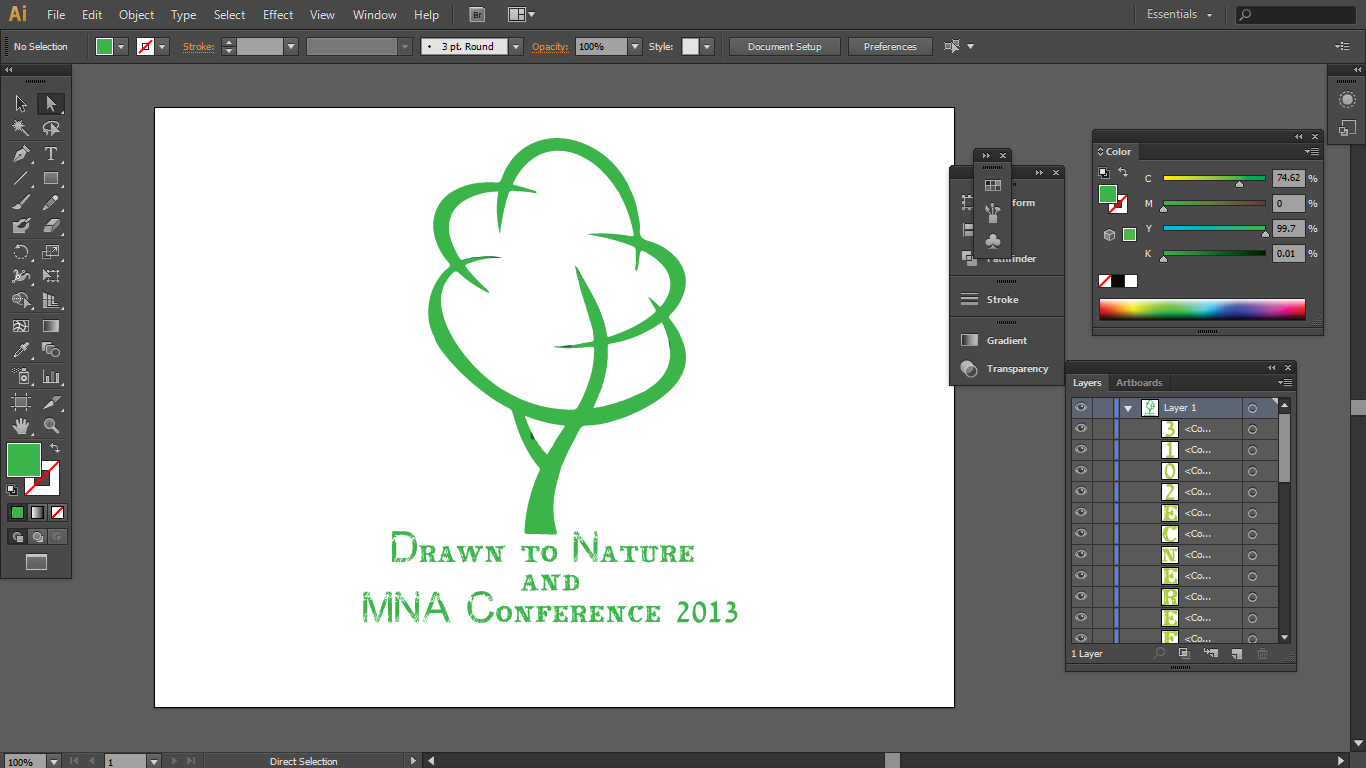Activate the Eyedropper tool

click(x=21, y=350)
